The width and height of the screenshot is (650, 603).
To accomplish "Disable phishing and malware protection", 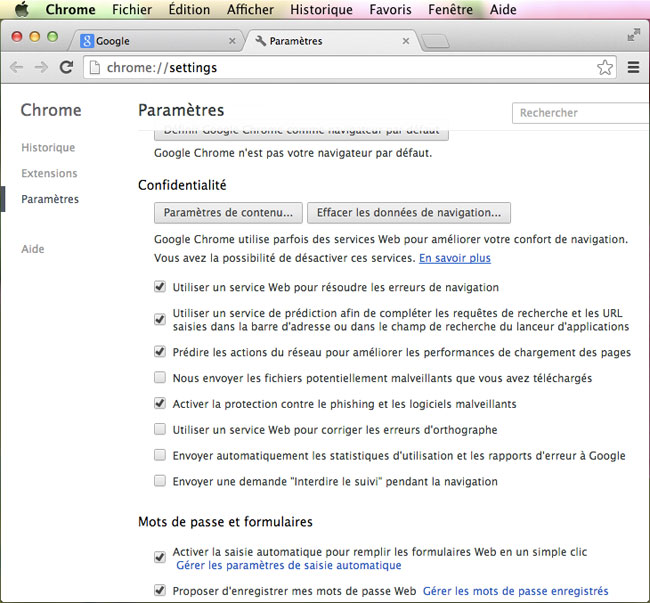I will [160, 403].
